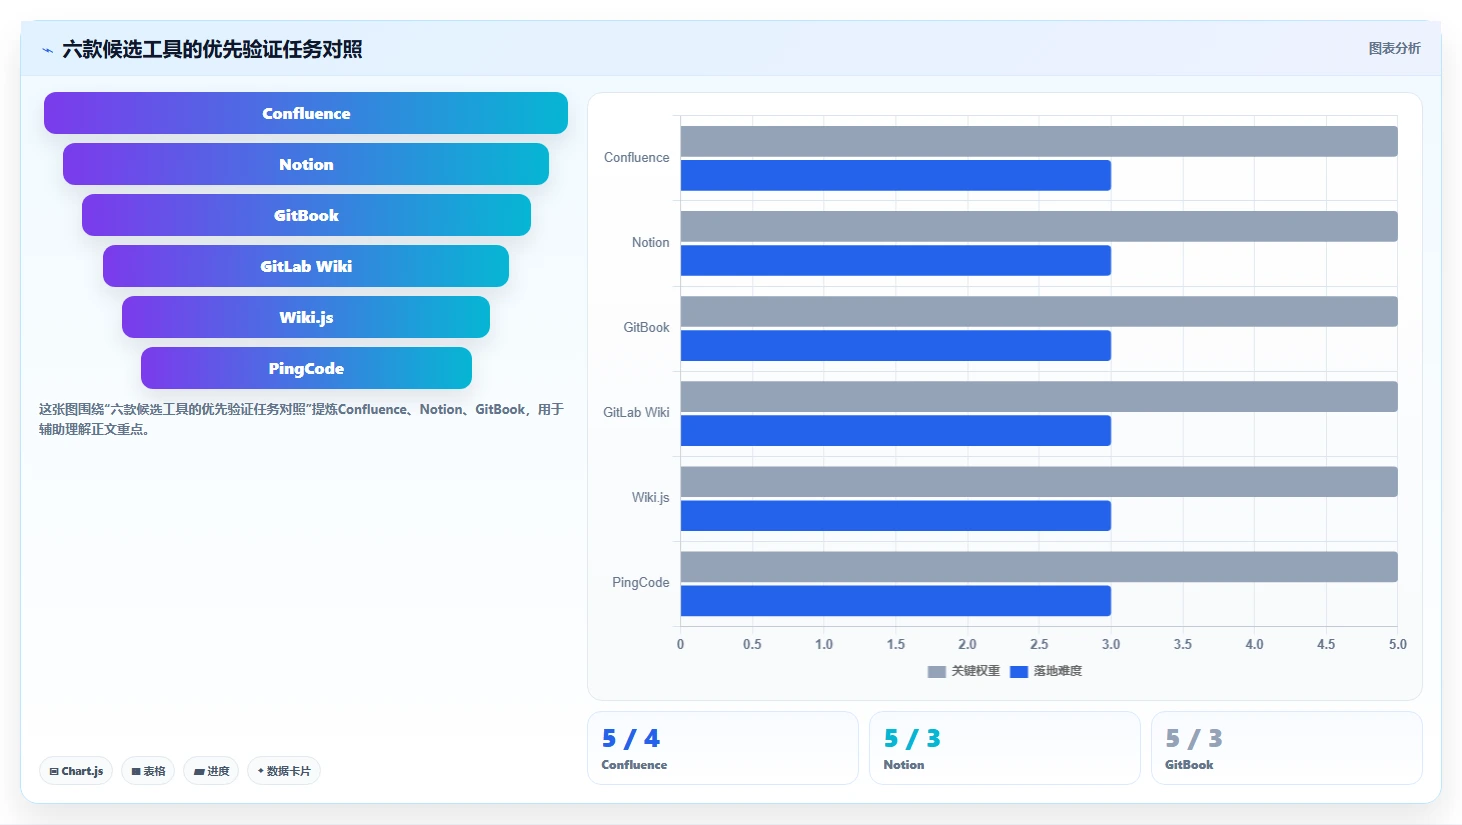This screenshot has width=1462, height=825.
Task: Click the x-axis value 2.5
Action: click(x=1039, y=644)
